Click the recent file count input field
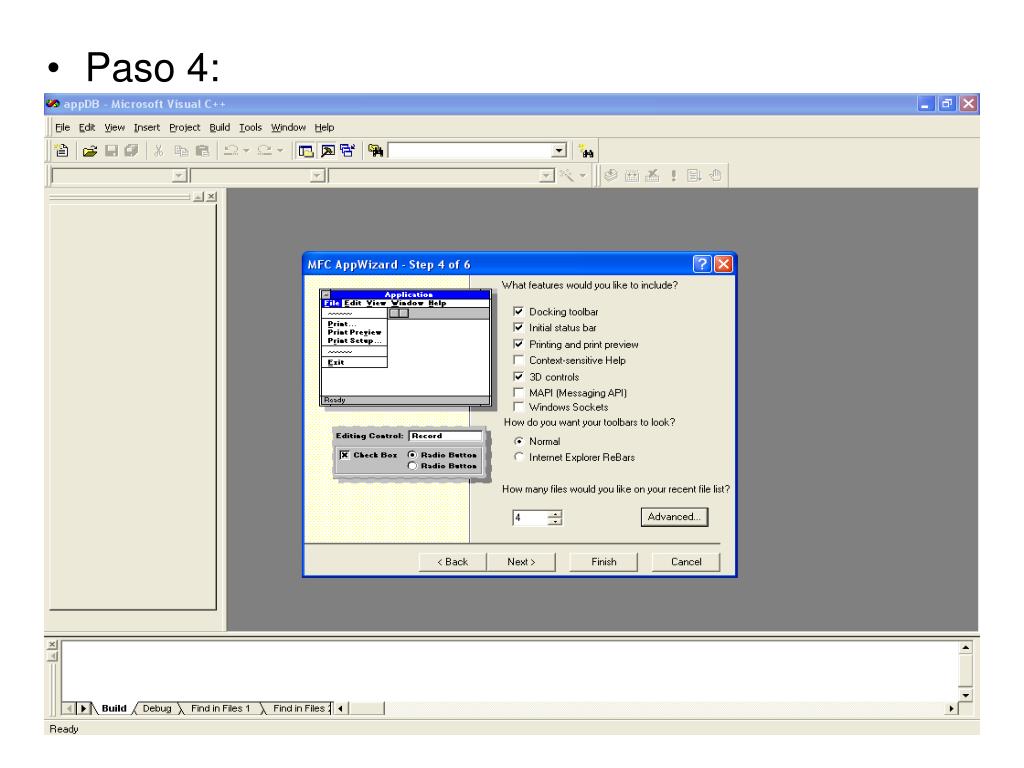The image size is (1024, 768). (x=530, y=518)
